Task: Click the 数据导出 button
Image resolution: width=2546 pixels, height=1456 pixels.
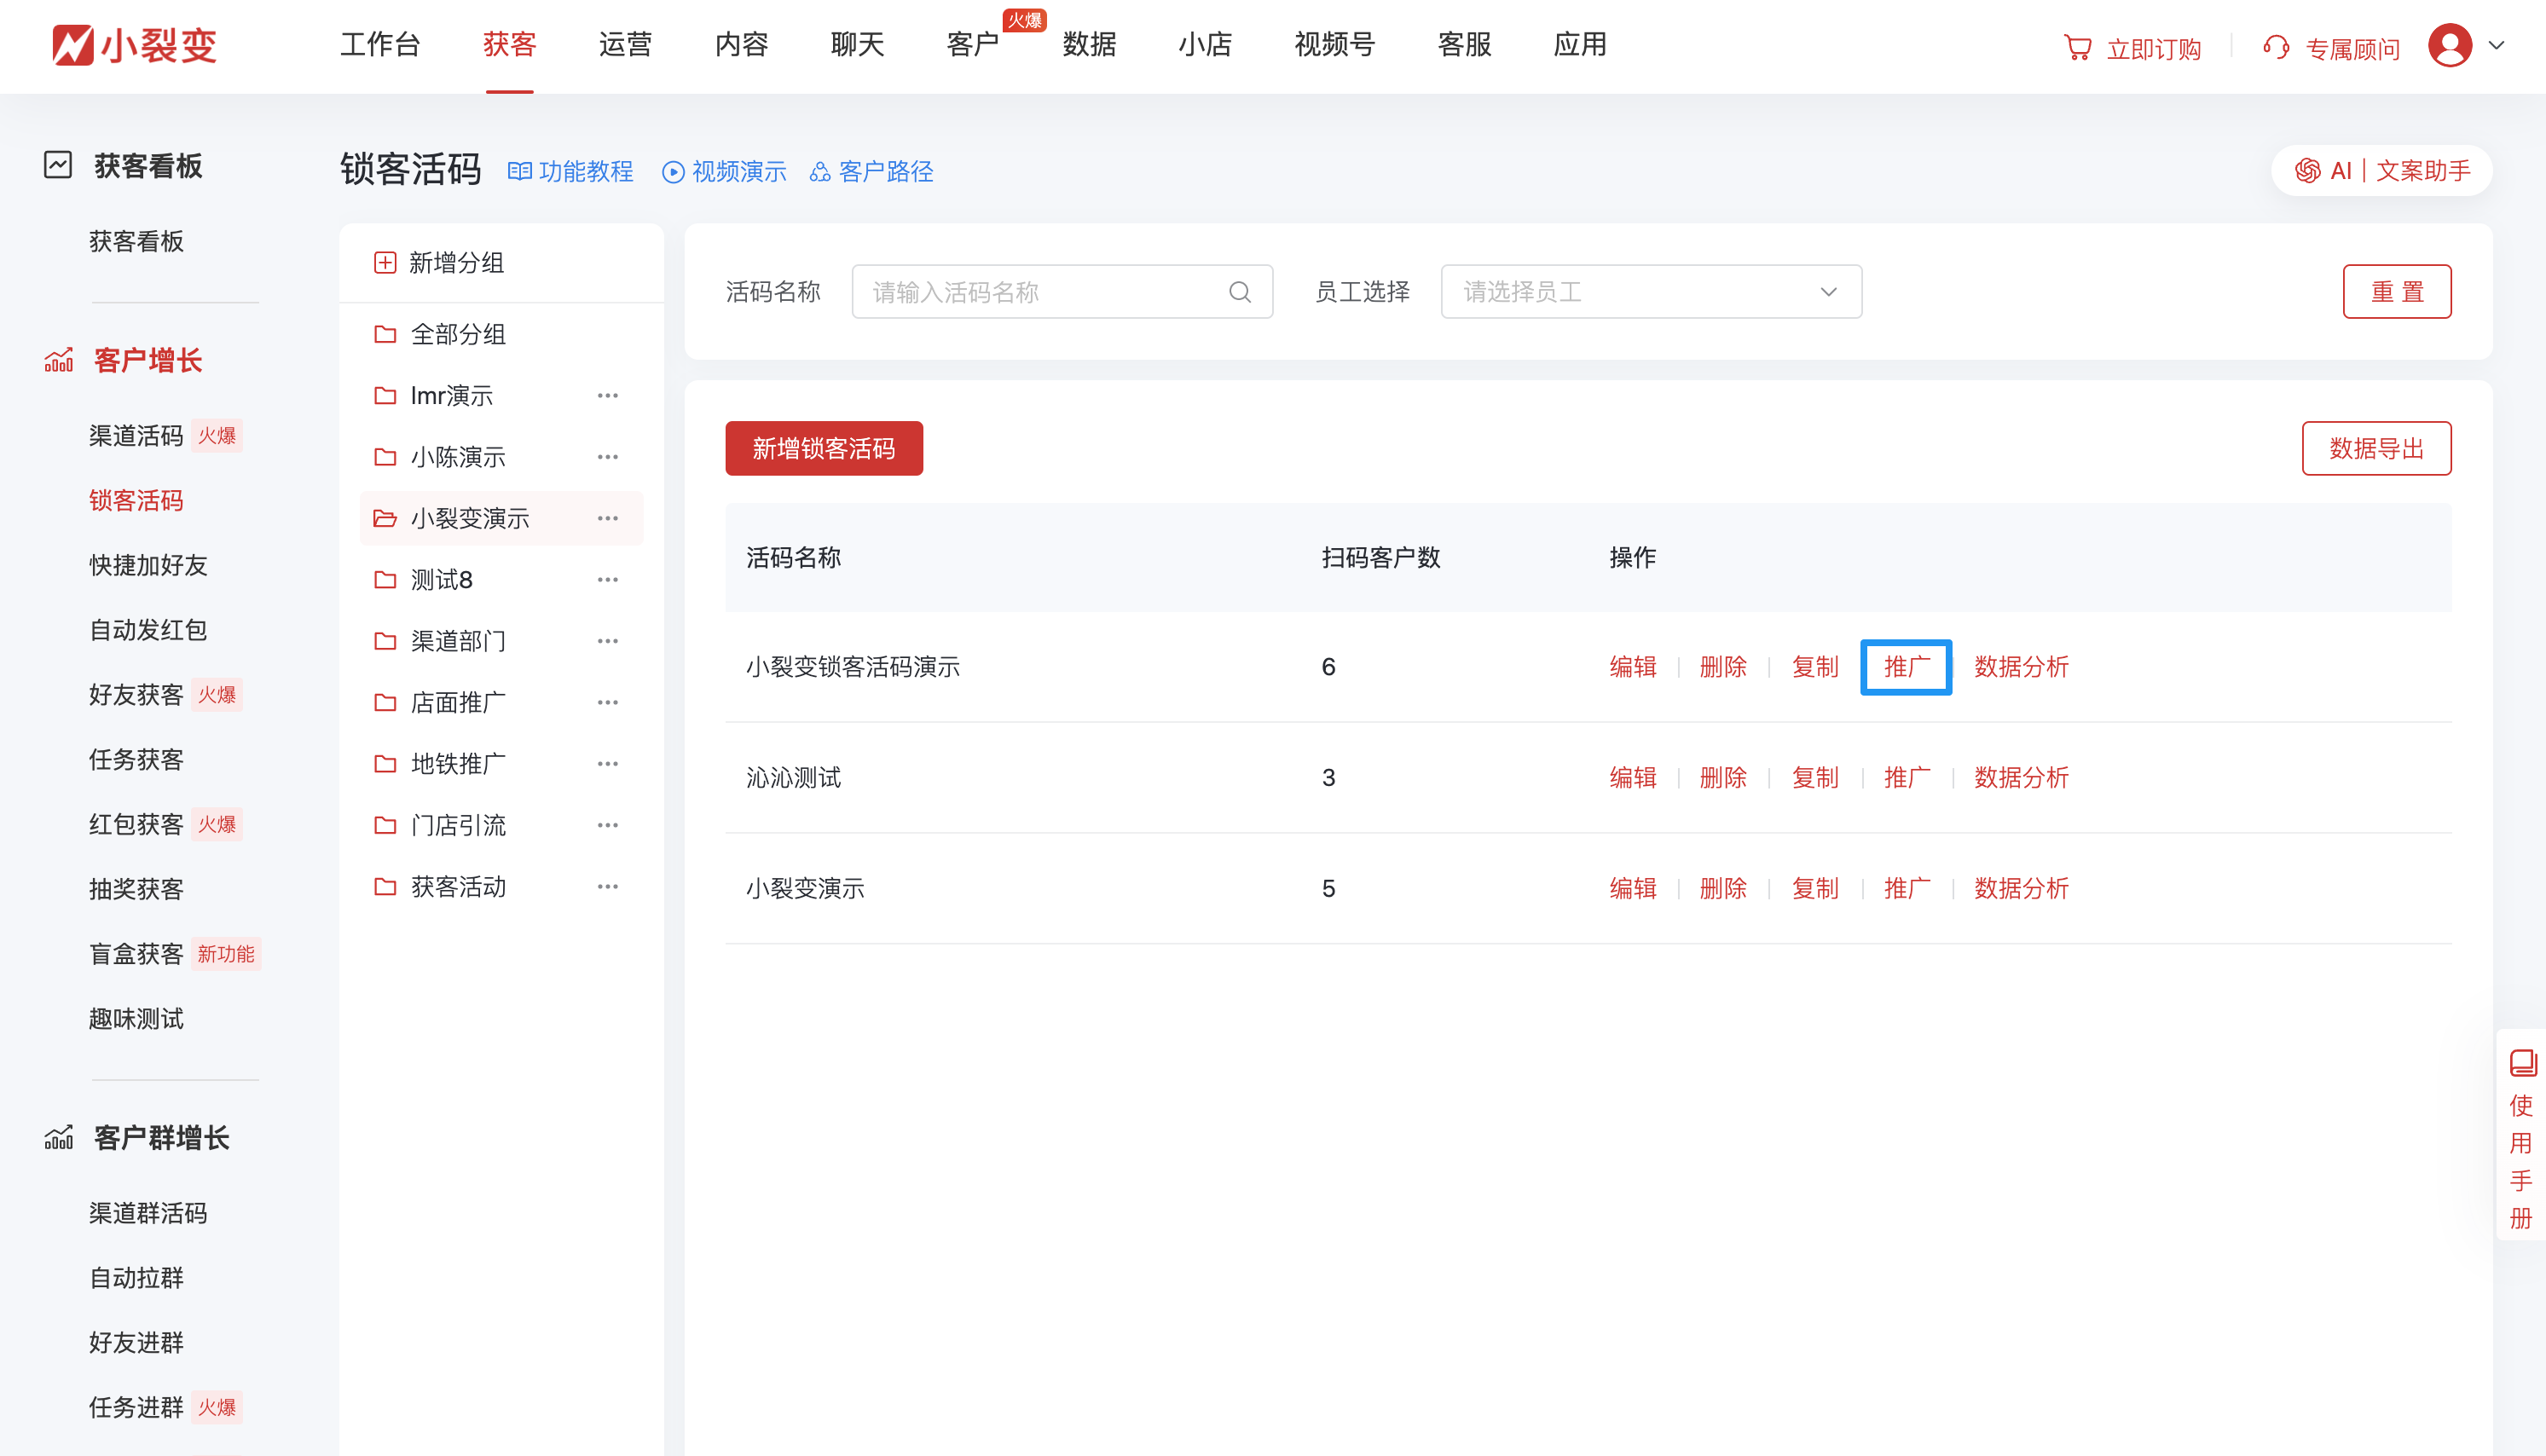Action: pyautogui.click(x=2375, y=449)
